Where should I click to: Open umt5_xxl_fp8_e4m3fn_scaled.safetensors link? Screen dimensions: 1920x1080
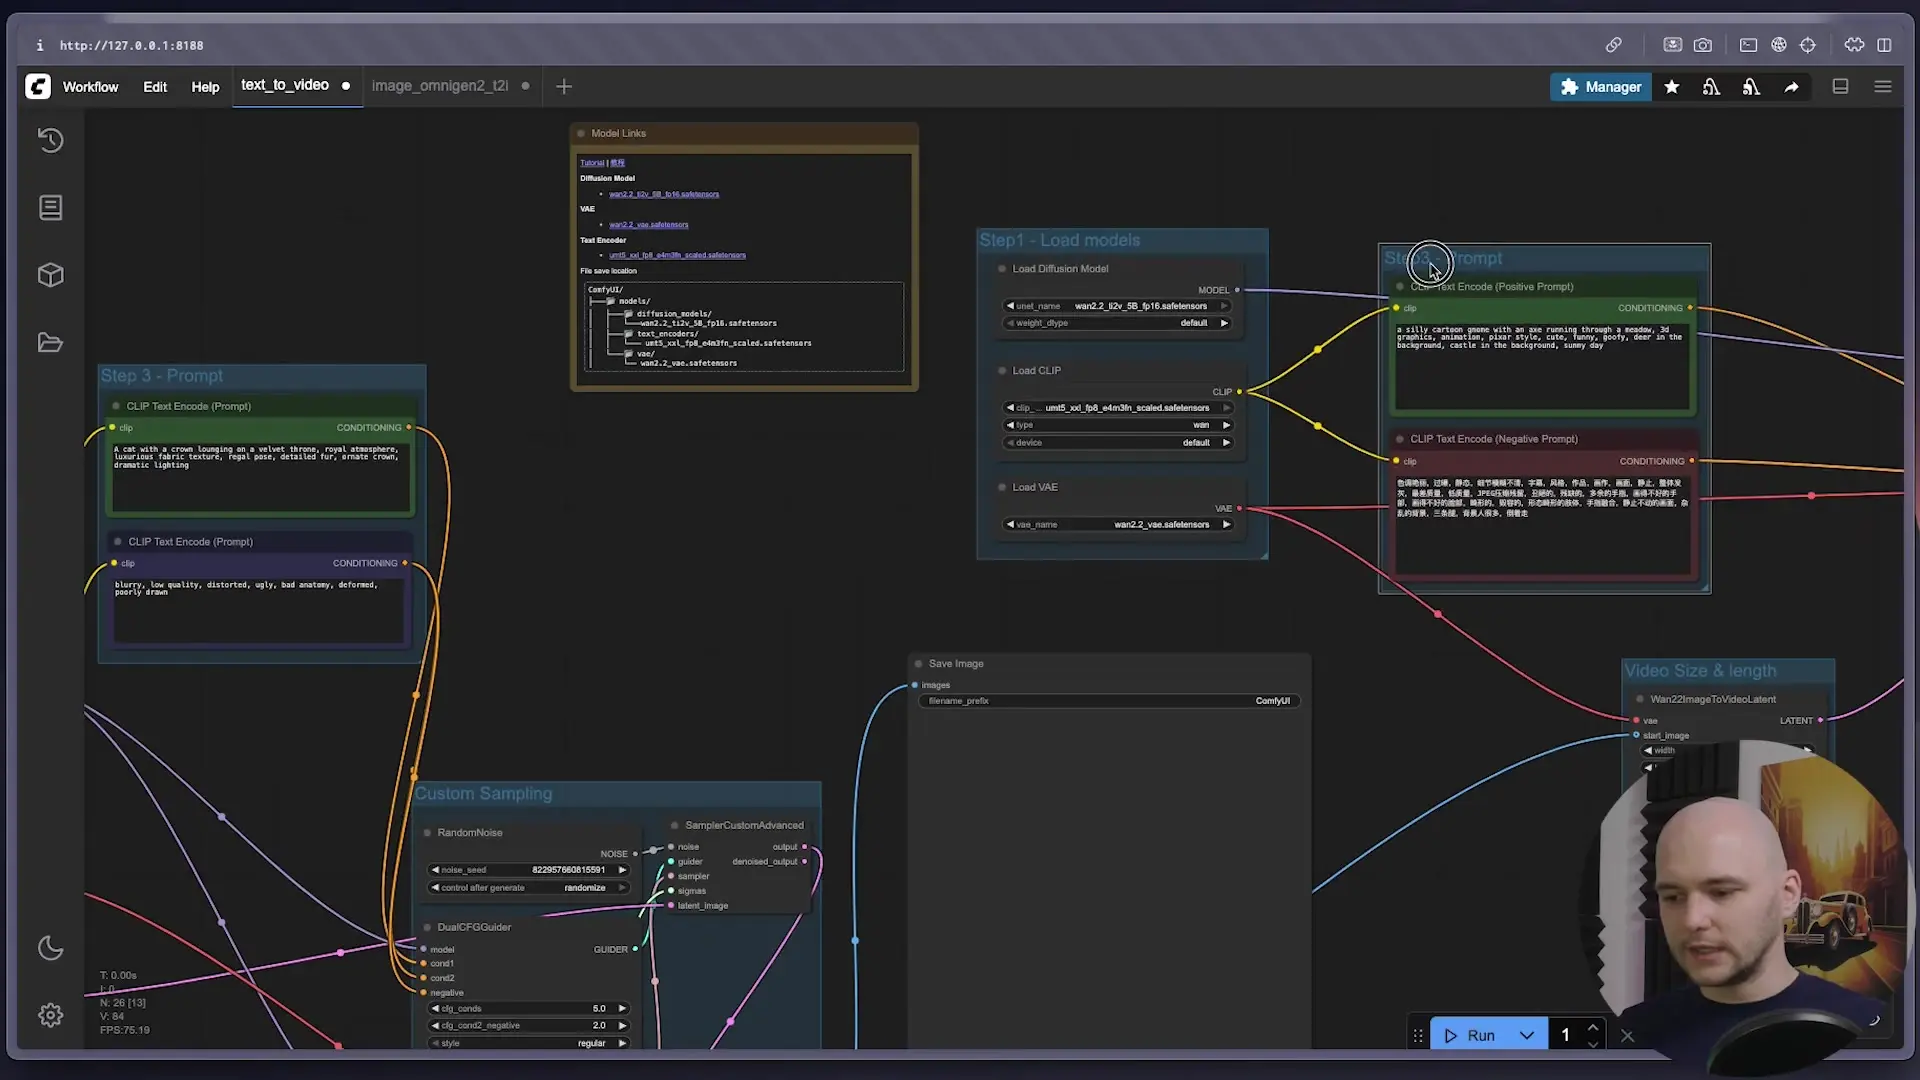pyautogui.click(x=677, y=255)
